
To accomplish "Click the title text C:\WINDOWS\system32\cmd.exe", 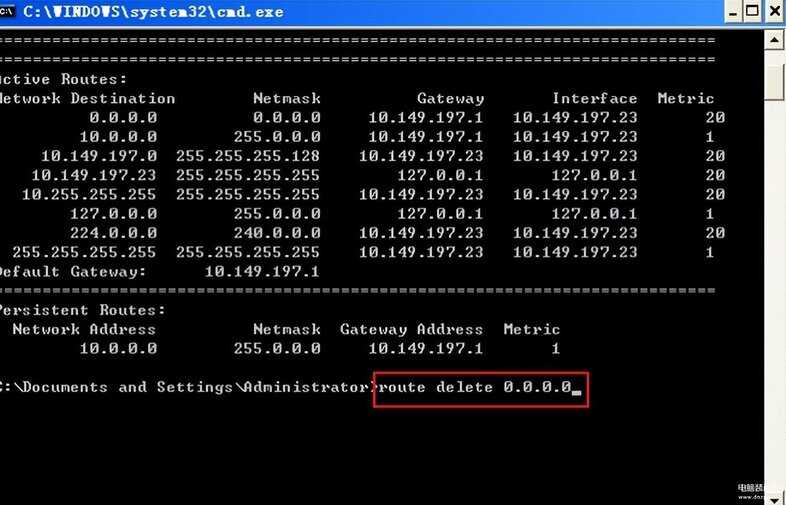I will (153, 12).
